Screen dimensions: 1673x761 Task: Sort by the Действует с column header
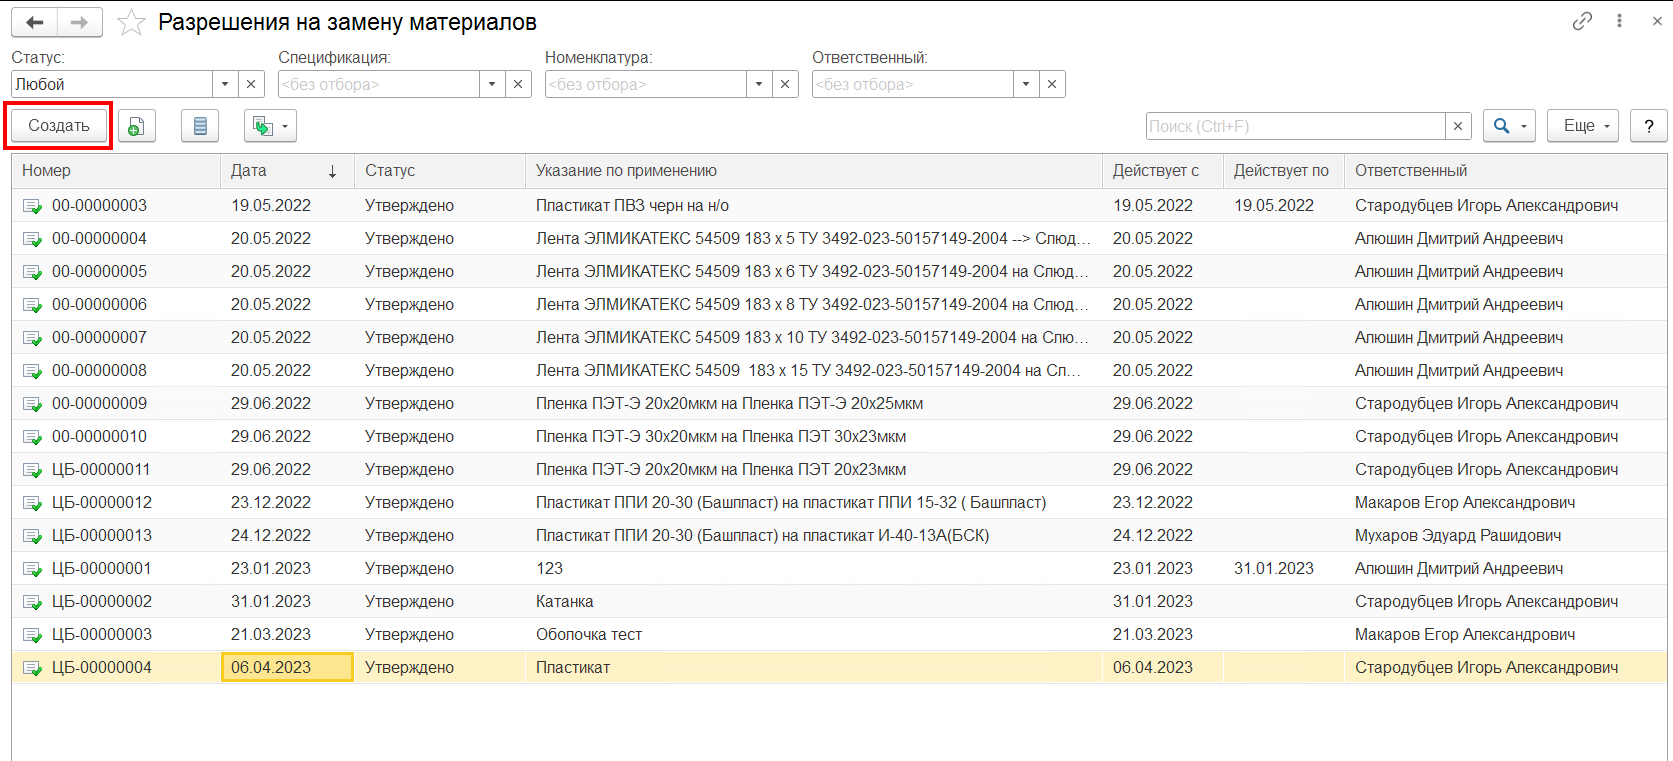tap(1163, 171)
